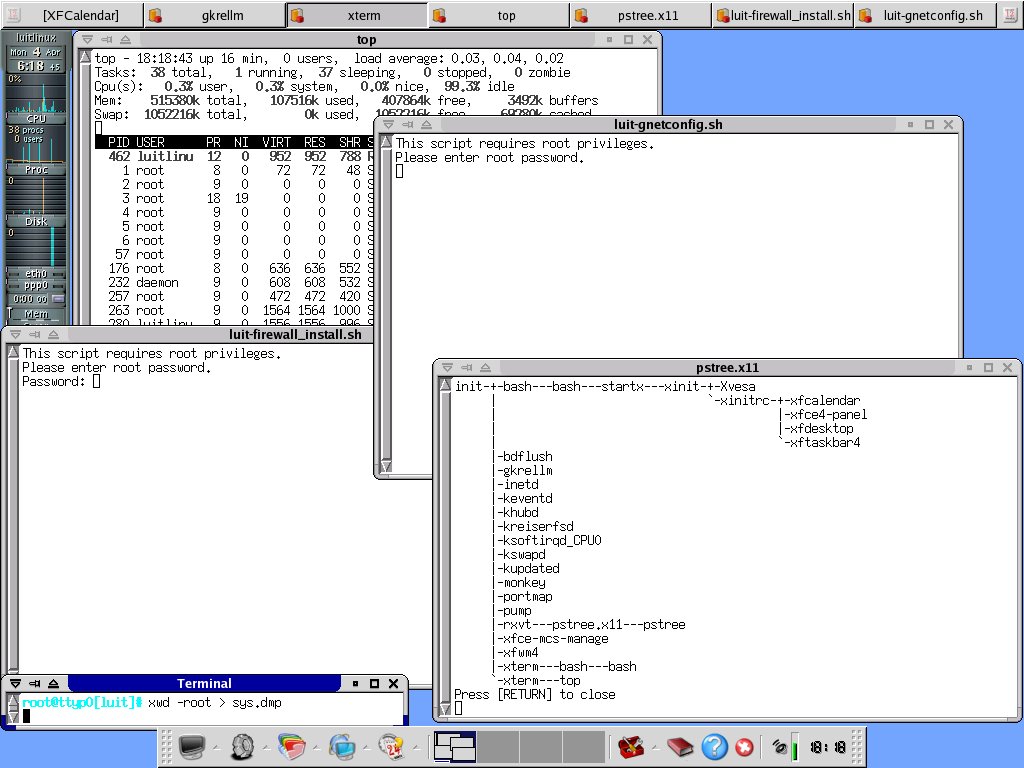Screen dimensions: 1024x768
Task: Click the ppp0 label in gkrellm
Action: (36, 285)
